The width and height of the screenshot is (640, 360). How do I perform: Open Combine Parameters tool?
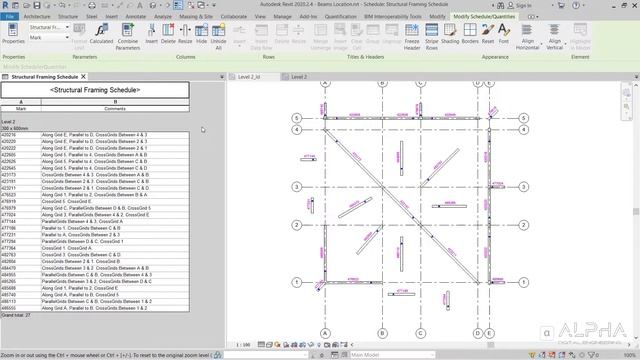[x=127, y=36]
